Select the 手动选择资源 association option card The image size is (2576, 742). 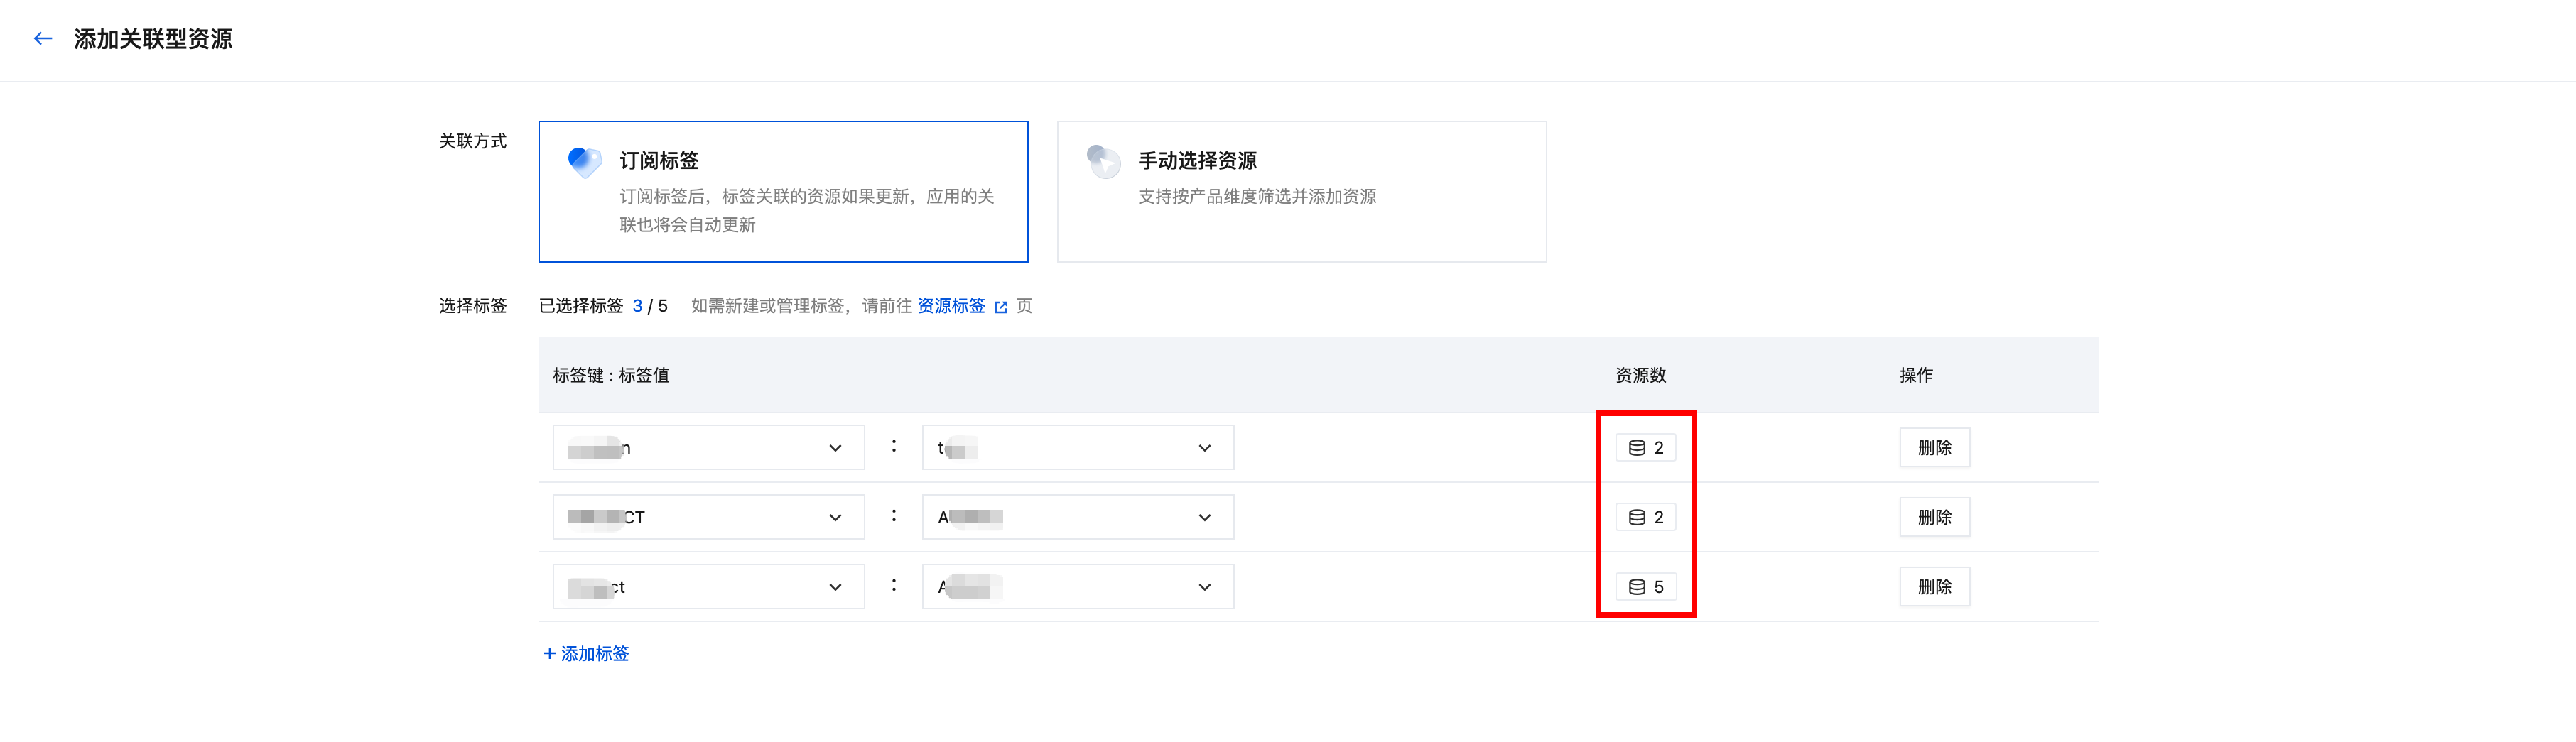1301,192
